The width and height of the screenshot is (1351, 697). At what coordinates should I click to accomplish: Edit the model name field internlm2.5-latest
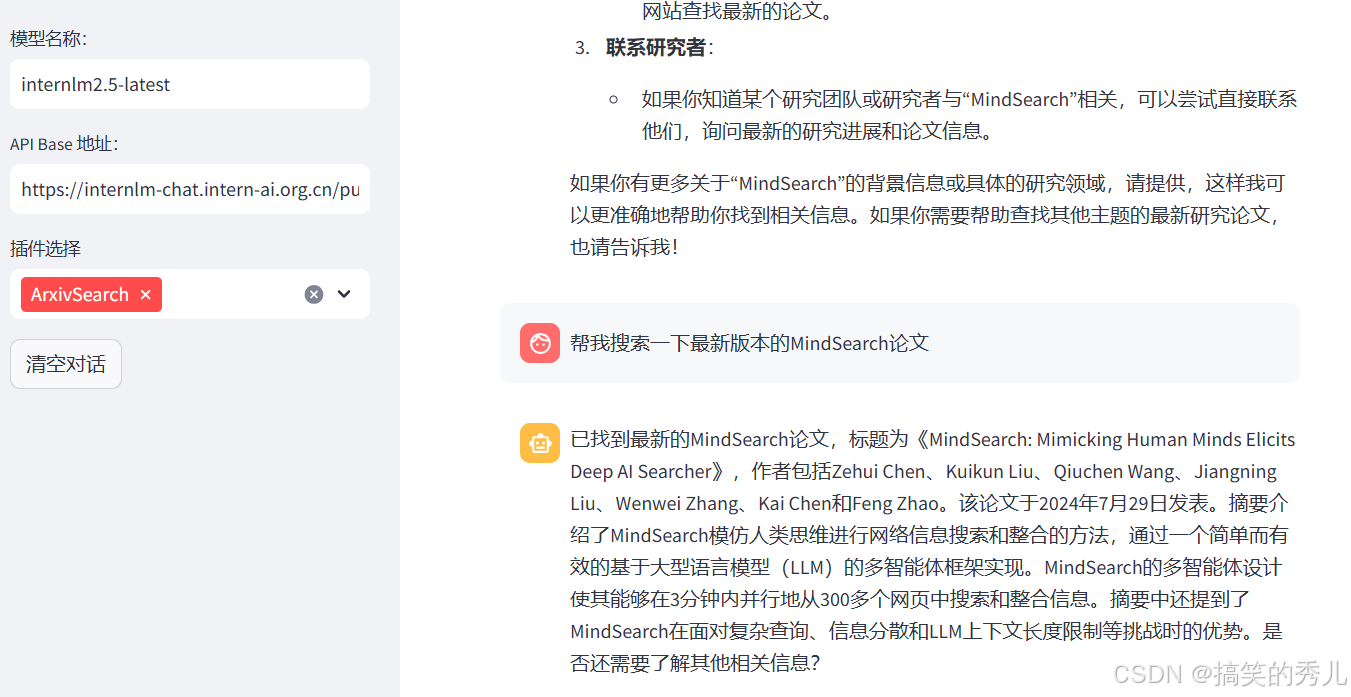pyautogui.click(x=190, y=84)
